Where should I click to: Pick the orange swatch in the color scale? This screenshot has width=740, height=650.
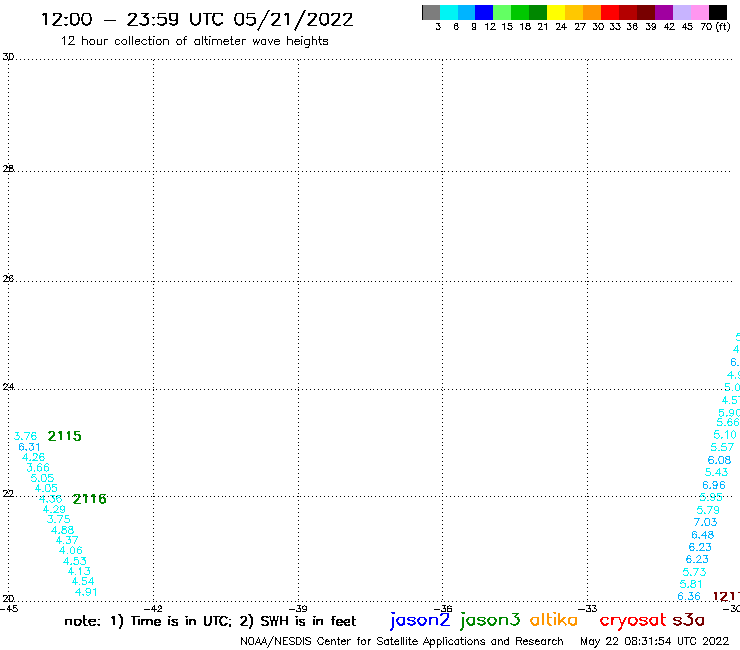tap(592, 12)
